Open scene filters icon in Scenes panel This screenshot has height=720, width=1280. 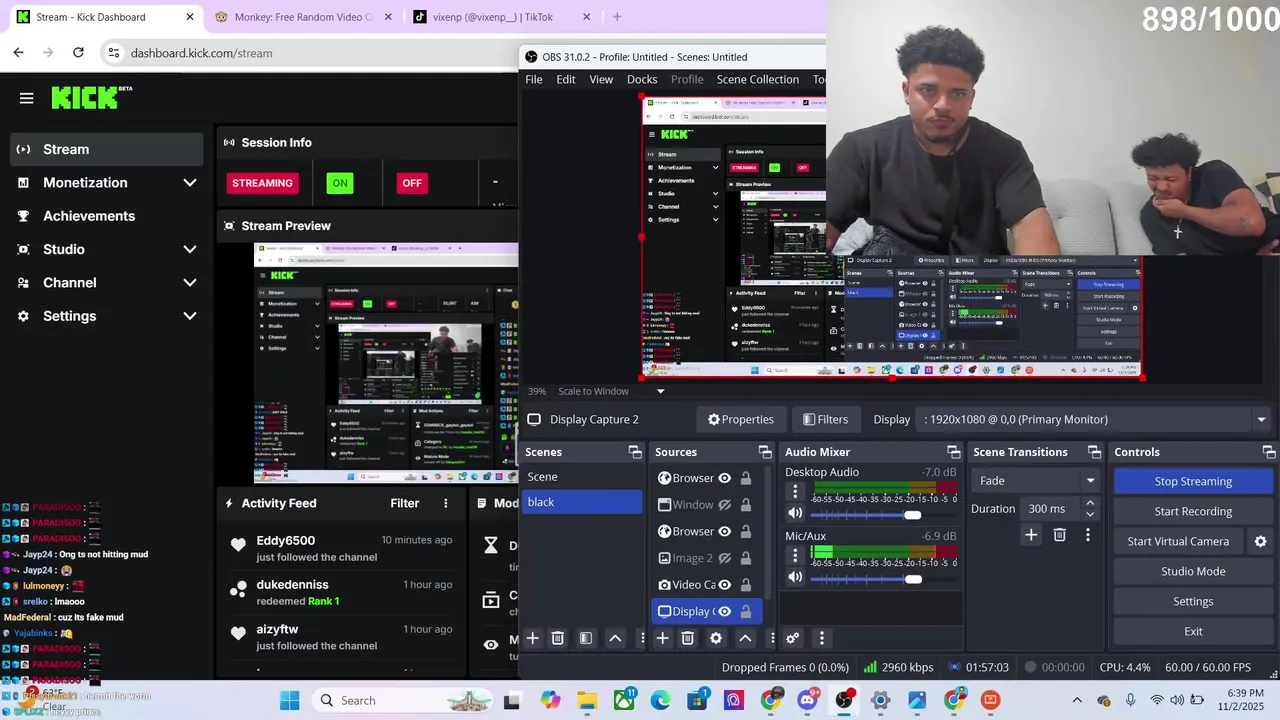point(586,638)
